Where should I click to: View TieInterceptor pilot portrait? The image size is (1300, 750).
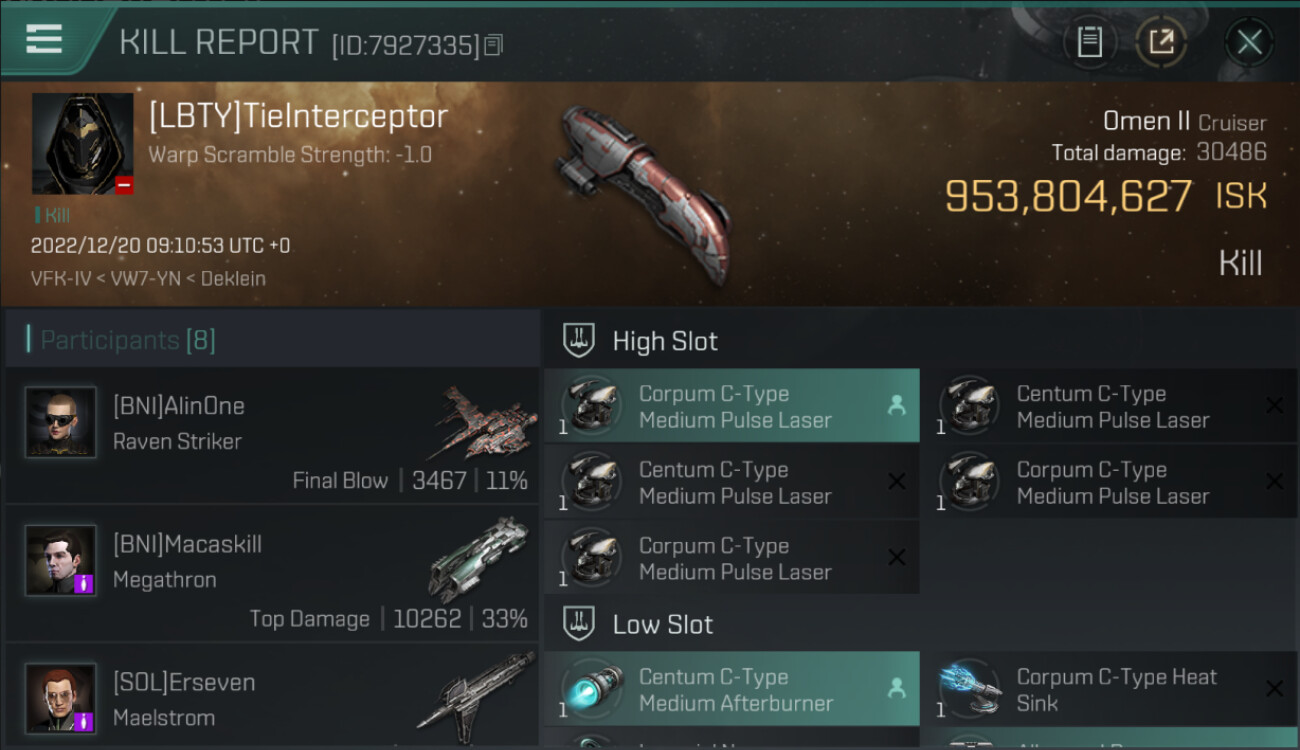click(x=83, y=144)
